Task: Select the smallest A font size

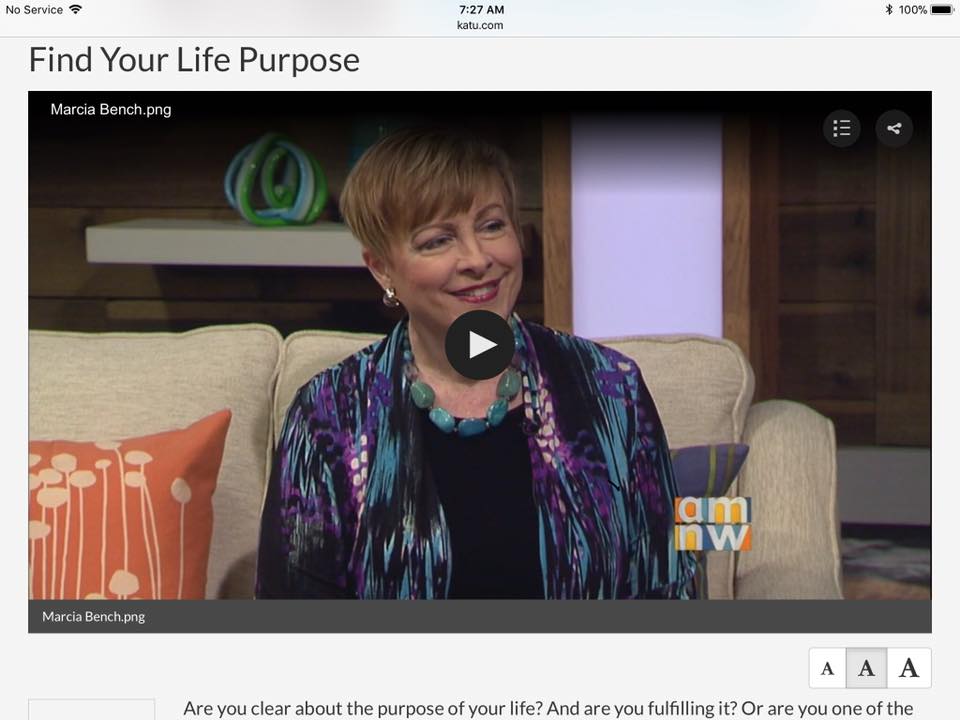Action: click(x=827, y=668)
